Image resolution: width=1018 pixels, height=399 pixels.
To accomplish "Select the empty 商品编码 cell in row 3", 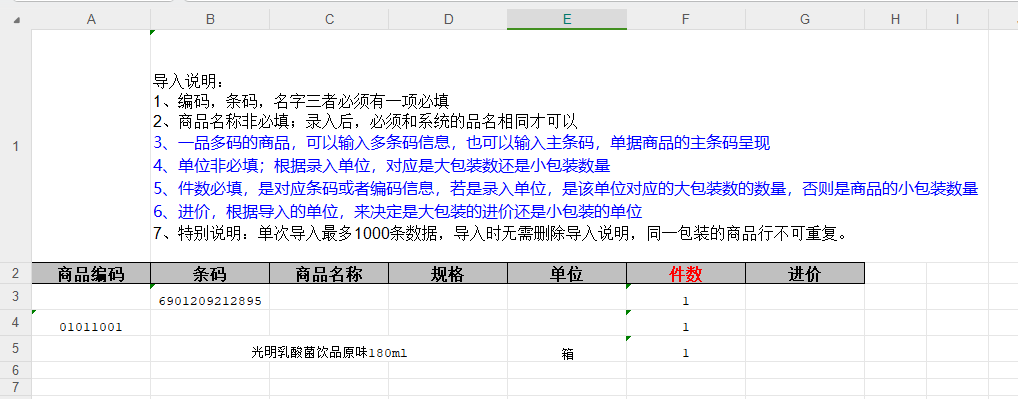I will tap(91, 297).
